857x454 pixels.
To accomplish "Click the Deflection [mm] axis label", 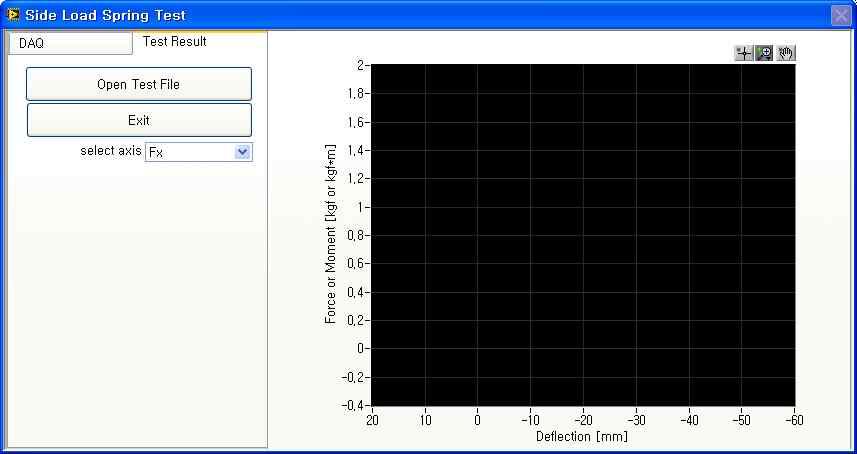I will [x=582, y=437].
